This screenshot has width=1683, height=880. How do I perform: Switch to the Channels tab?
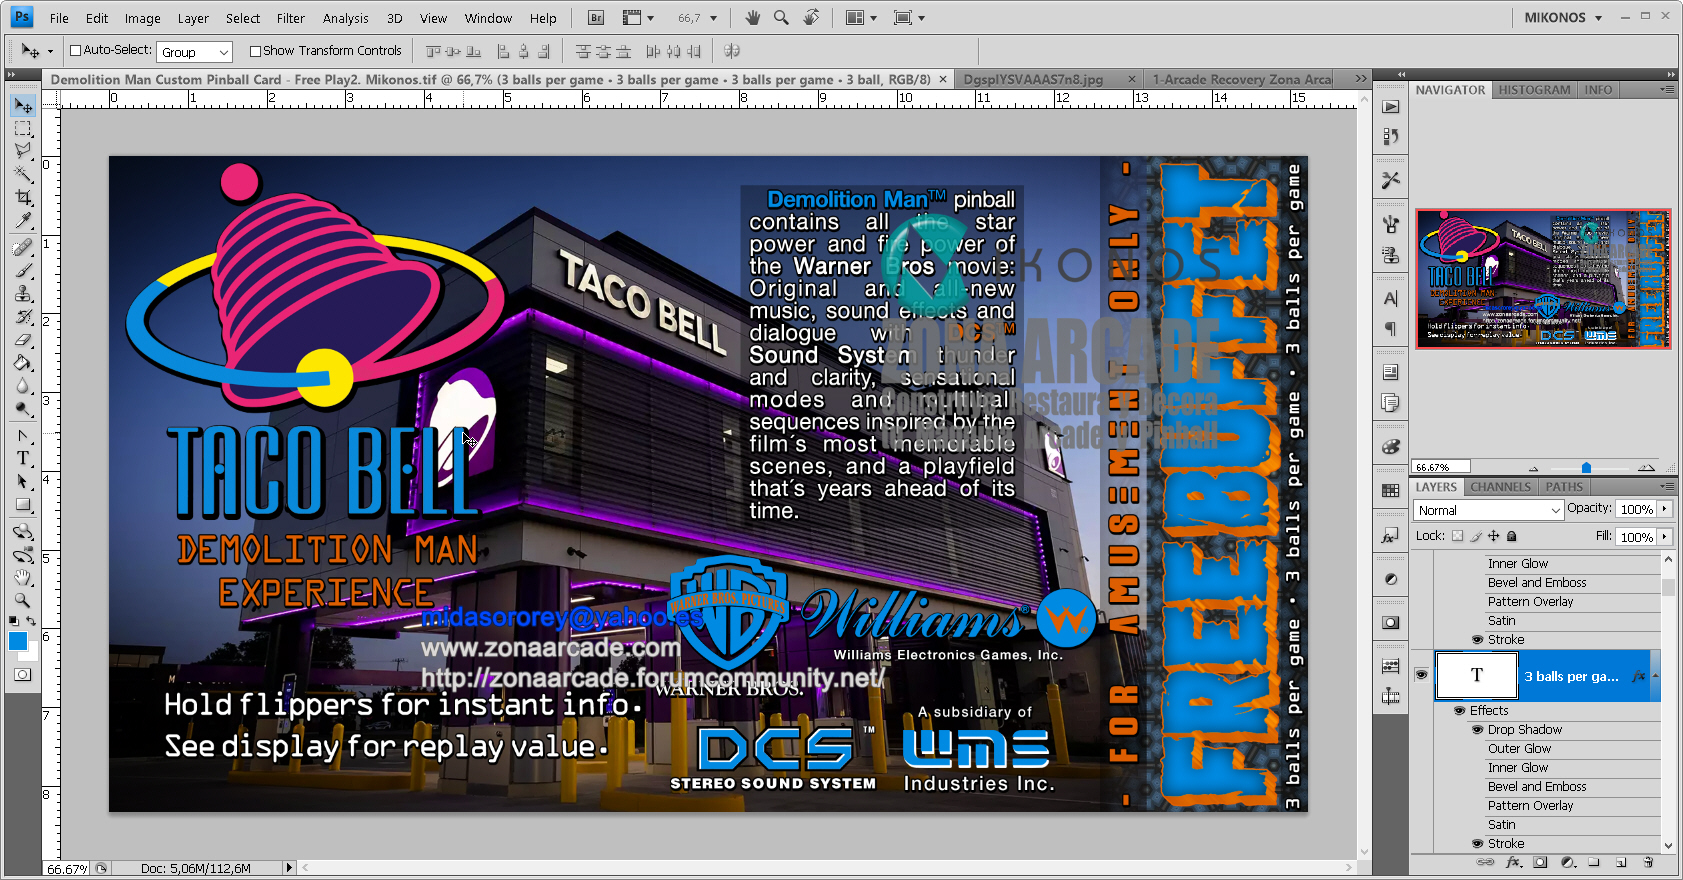coord(1500,487)
